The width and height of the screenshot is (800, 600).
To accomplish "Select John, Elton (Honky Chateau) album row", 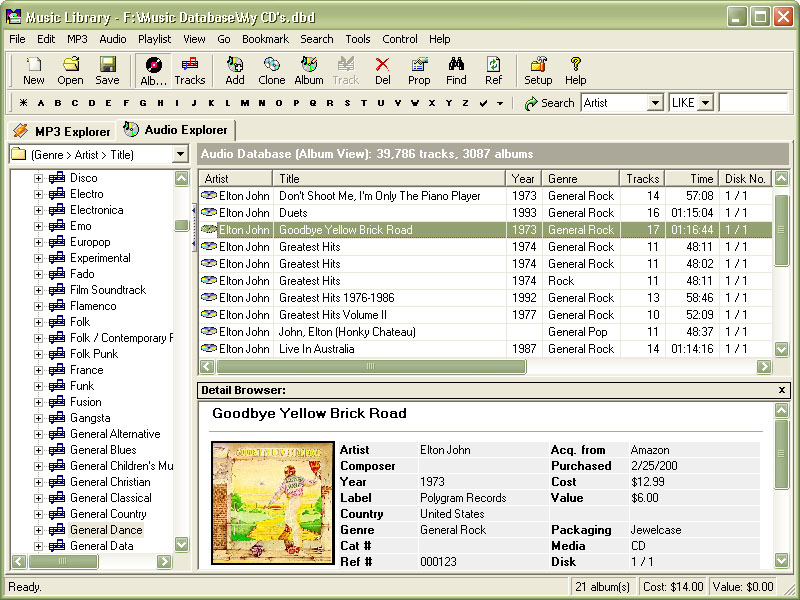I will point(485,332).
